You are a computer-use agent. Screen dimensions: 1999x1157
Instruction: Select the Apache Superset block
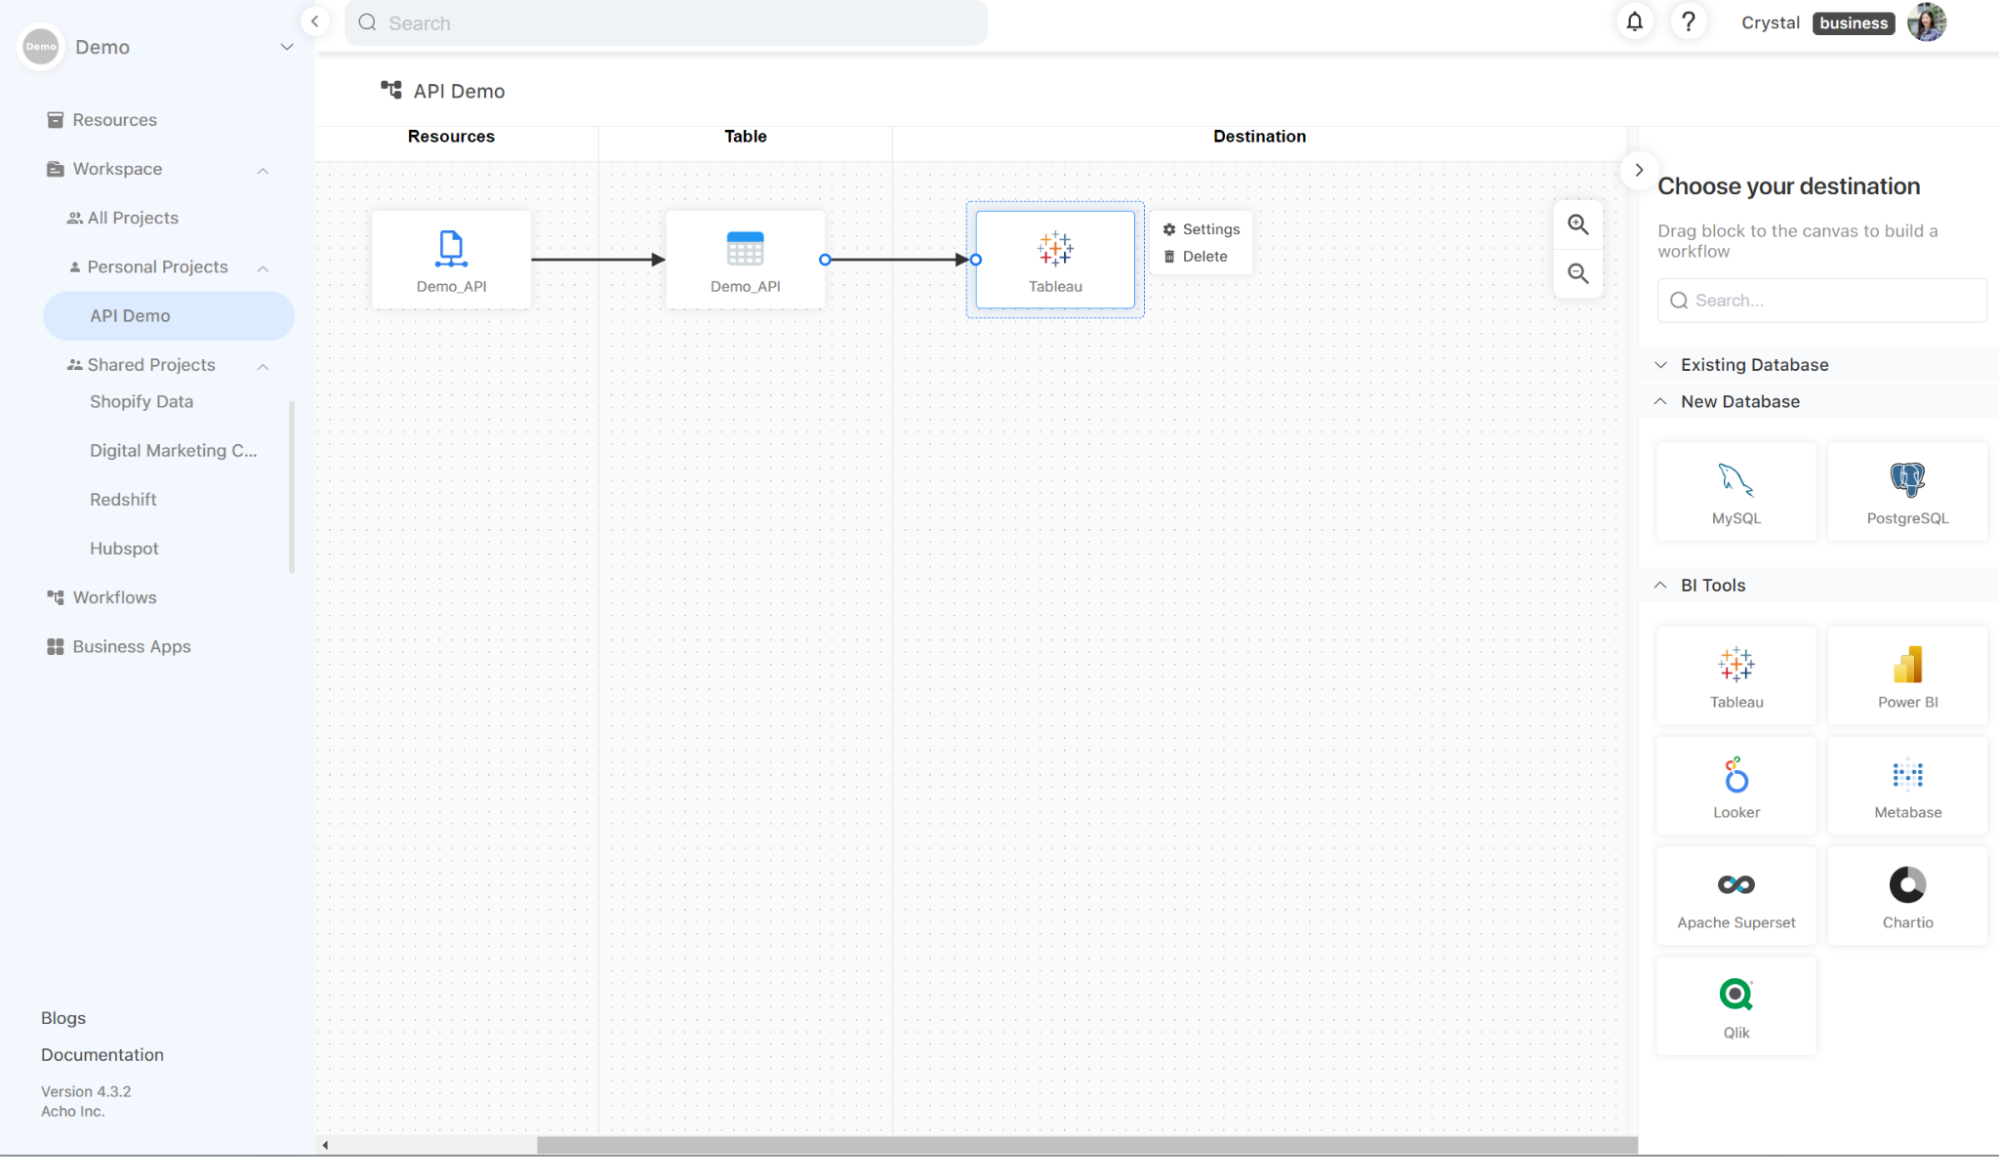pos(1736,896)
